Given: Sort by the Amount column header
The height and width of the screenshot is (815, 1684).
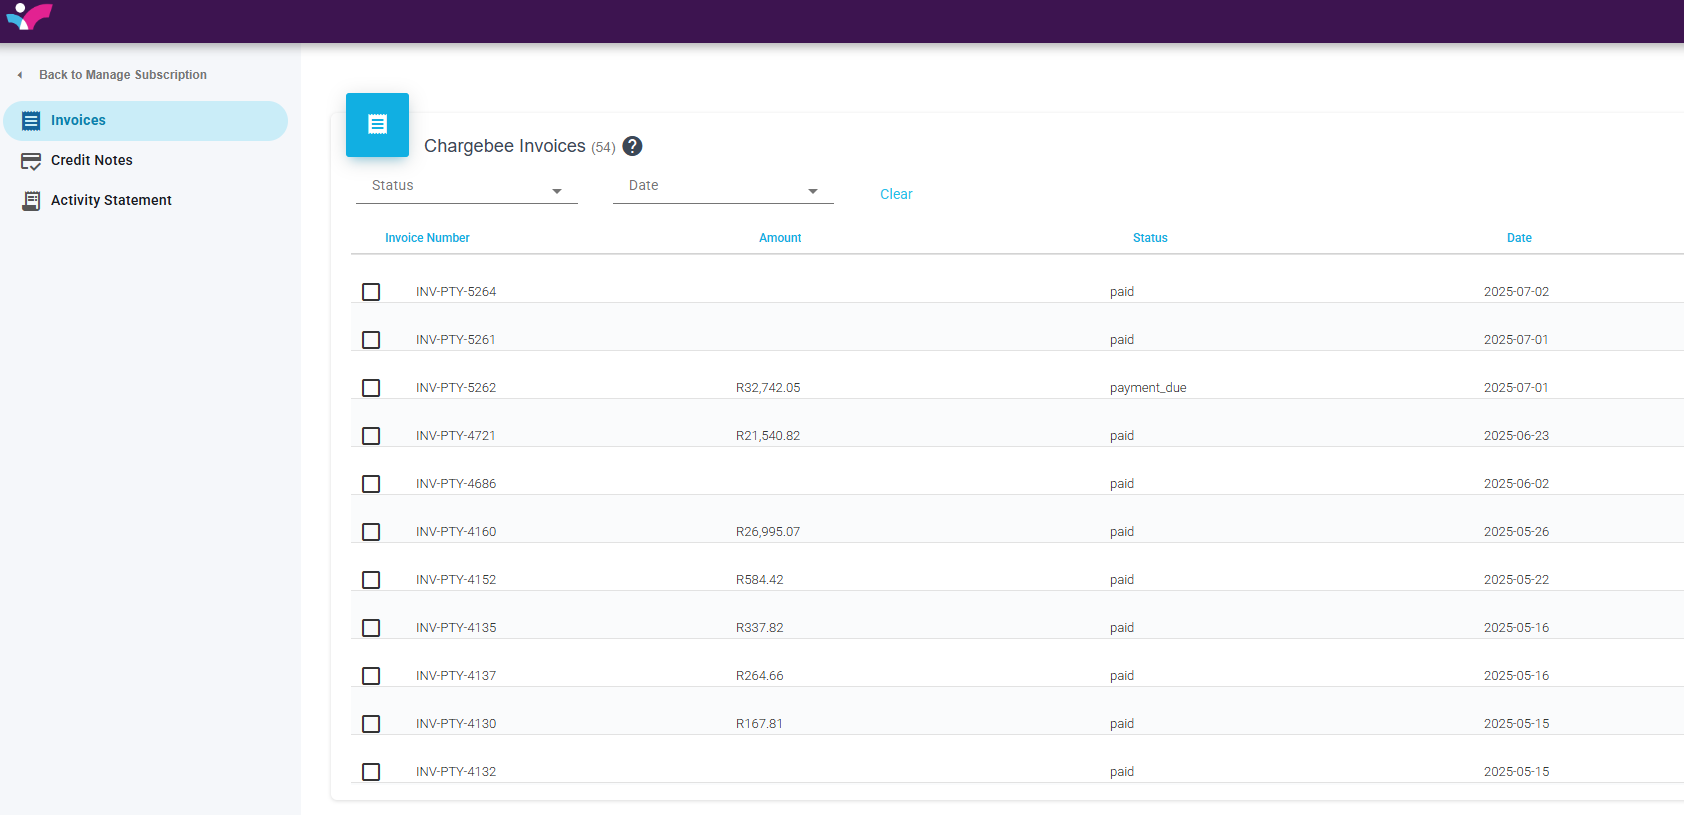Looking at the screenshot, I should click(780, 238).
